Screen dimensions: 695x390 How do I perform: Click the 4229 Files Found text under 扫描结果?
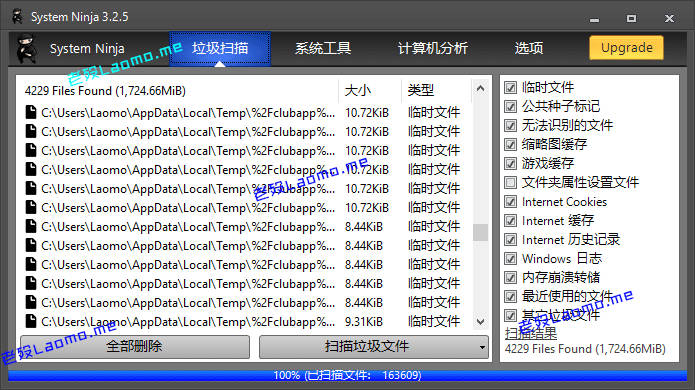[x=585, y=349]
